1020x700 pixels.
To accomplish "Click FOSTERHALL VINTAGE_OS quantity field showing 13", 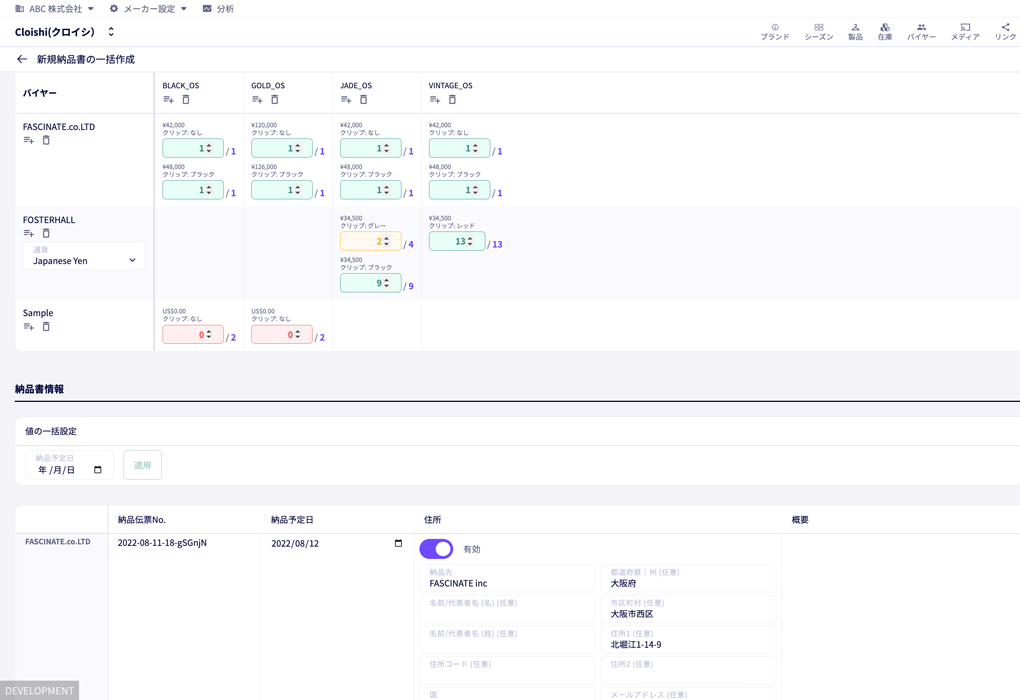I will (x=457, y=241).
